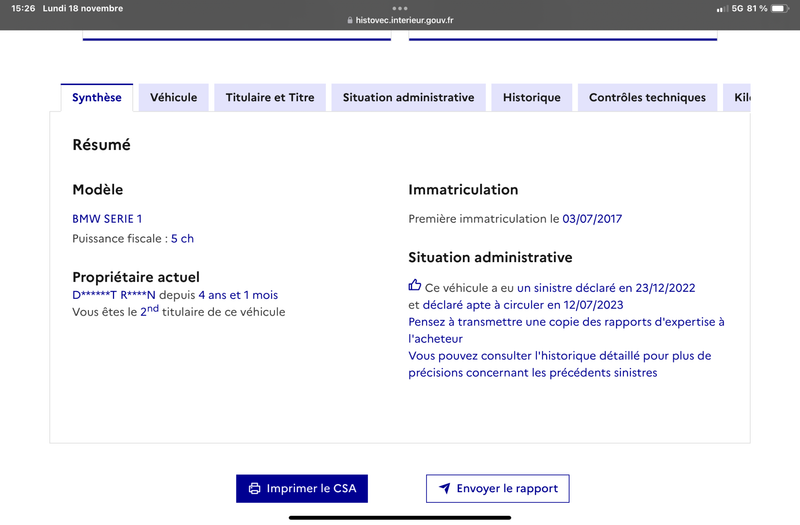The height and width of the screenshot is (525, 800).
Task: Tap the home indicator bar at bottom
Action: [x=400, y=517]
